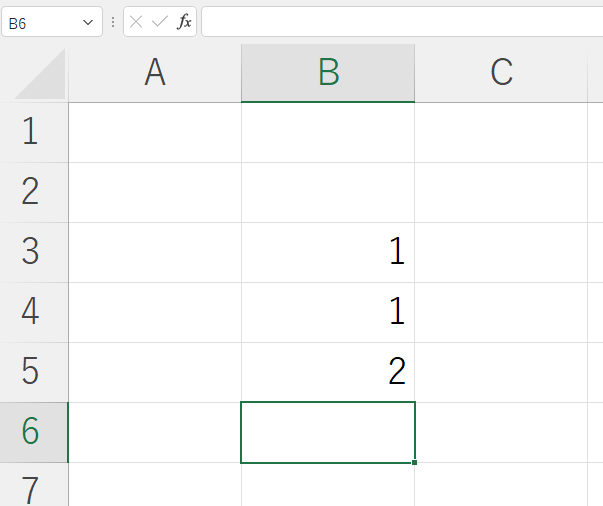Click the three-dot formula bar resize handle
The height and width of the screenshot is (506, 603).
pyautogui.click(x=113, y=22)
